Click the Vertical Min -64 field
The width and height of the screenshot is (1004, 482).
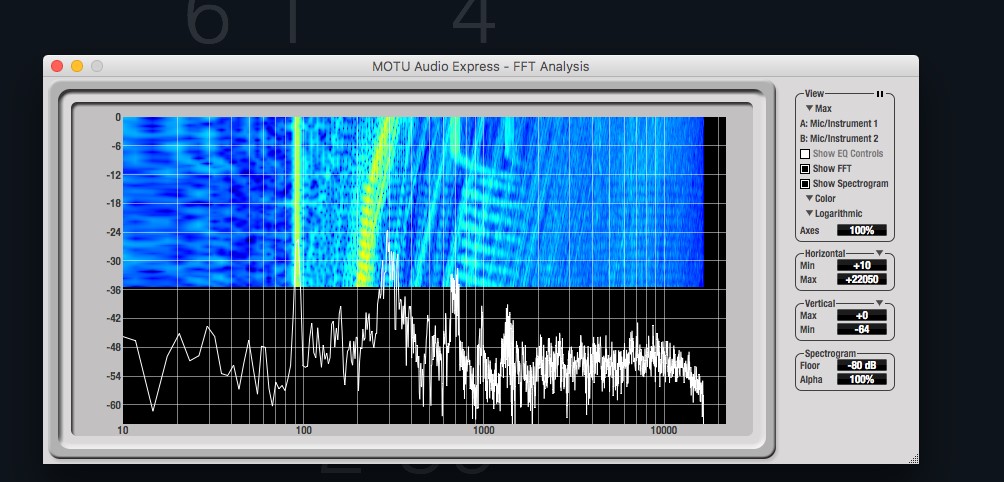coord(862,329)
